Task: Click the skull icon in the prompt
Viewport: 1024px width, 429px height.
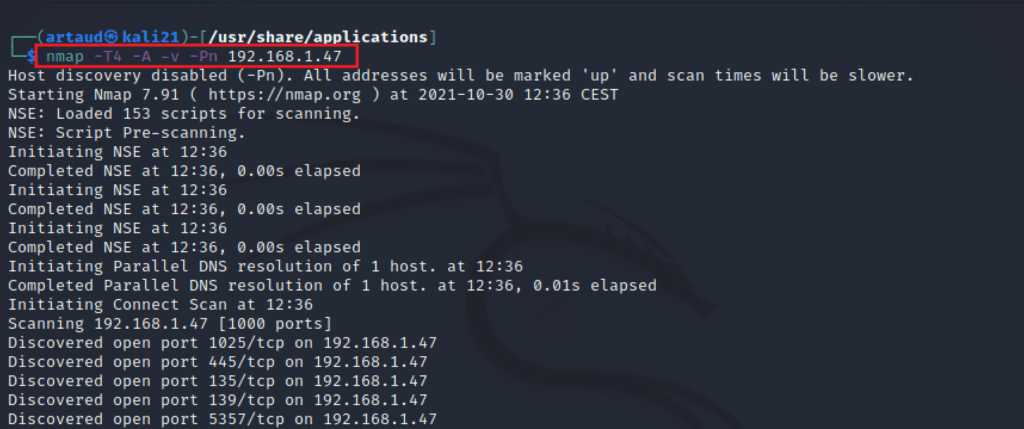Action: pyautogui.click(x=112, y=37)
